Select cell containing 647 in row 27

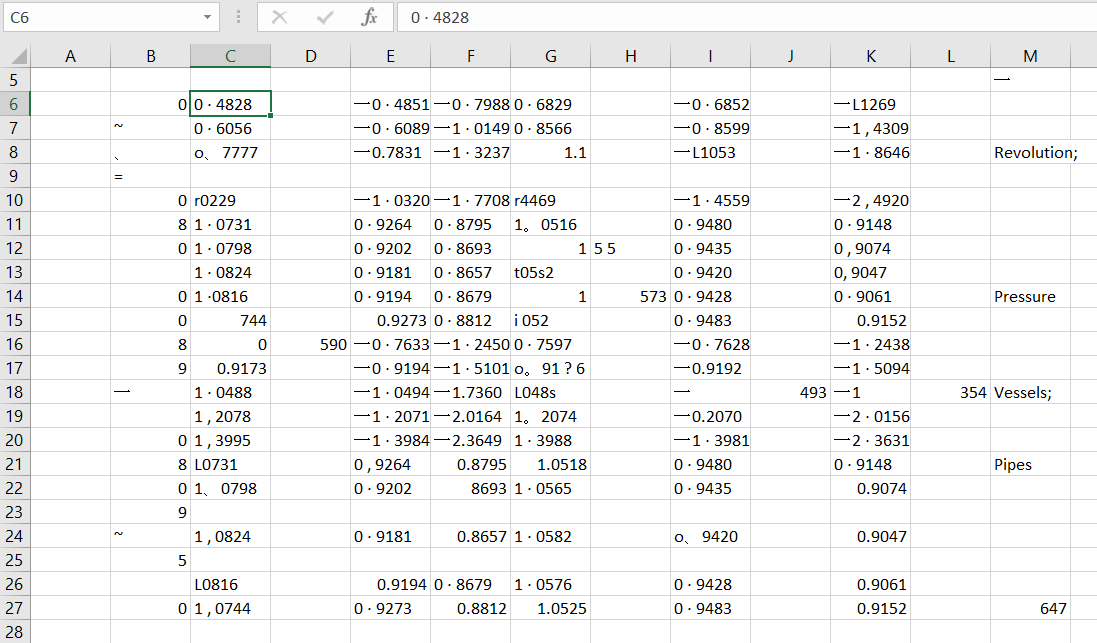click(x=1030, y=609)
